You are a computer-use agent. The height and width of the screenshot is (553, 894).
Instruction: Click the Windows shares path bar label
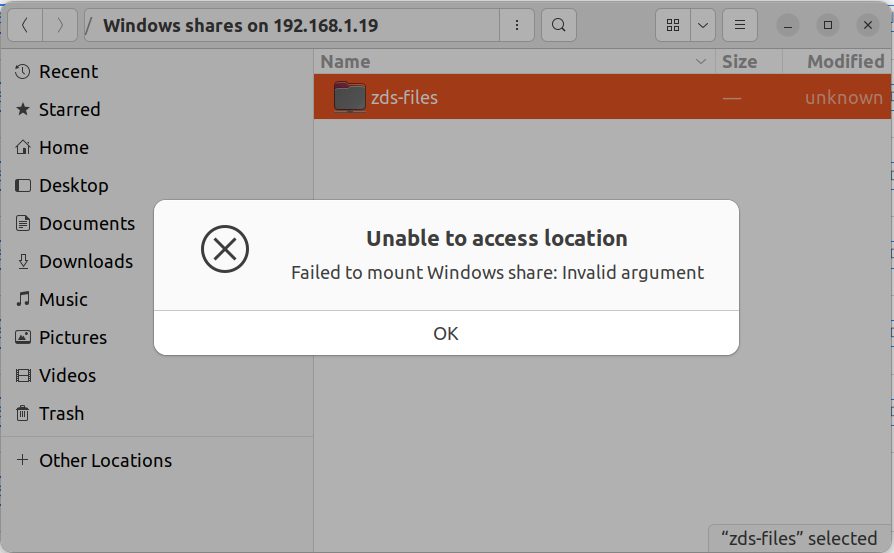(241, 26)
